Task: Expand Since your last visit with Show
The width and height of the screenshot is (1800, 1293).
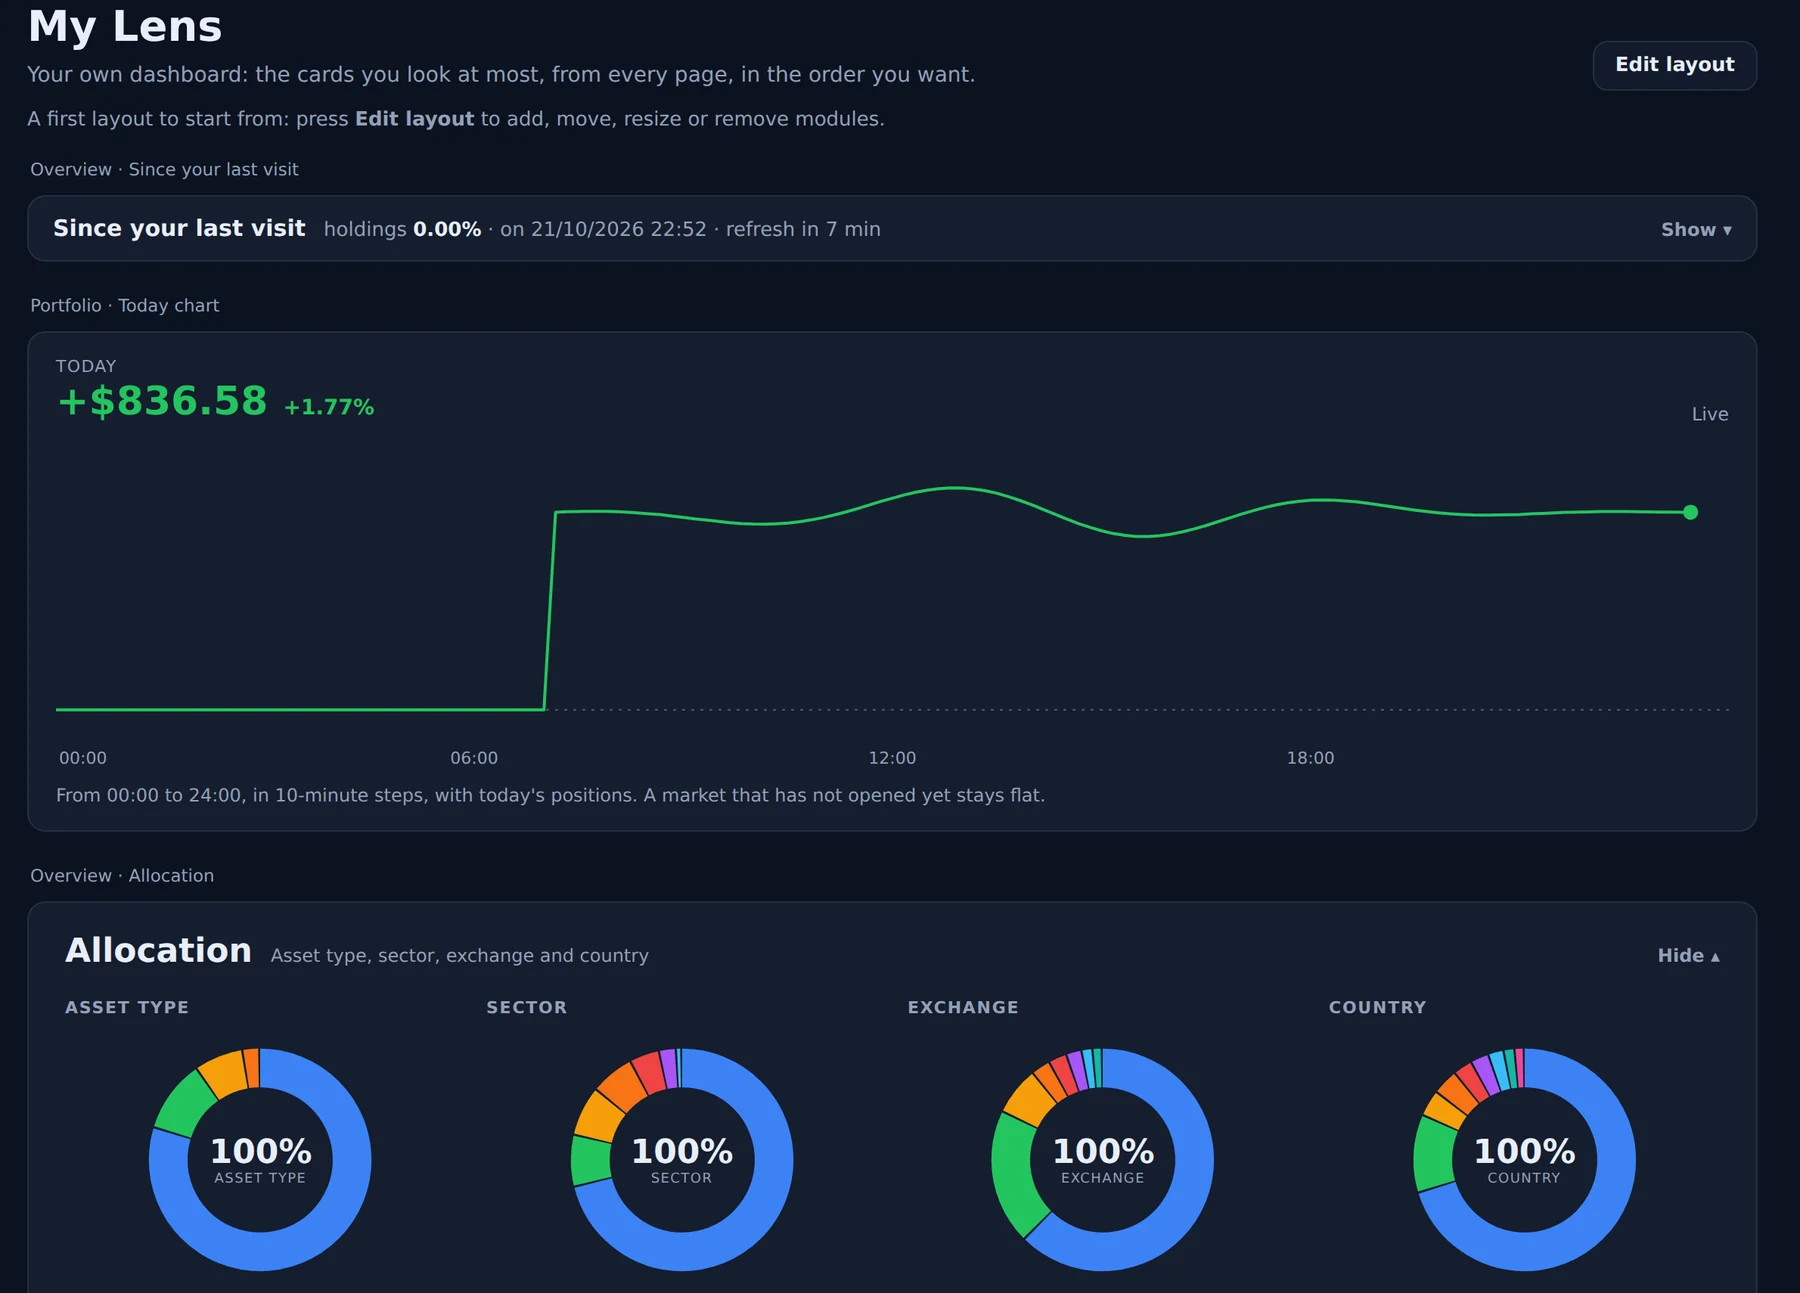Action: point(1696,229)
